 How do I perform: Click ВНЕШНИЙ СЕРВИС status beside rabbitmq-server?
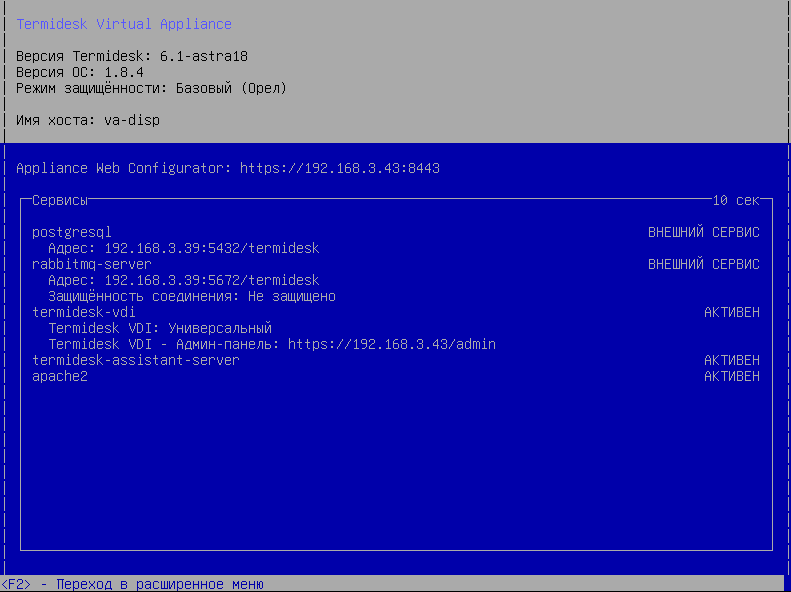[x=704, y=264]
